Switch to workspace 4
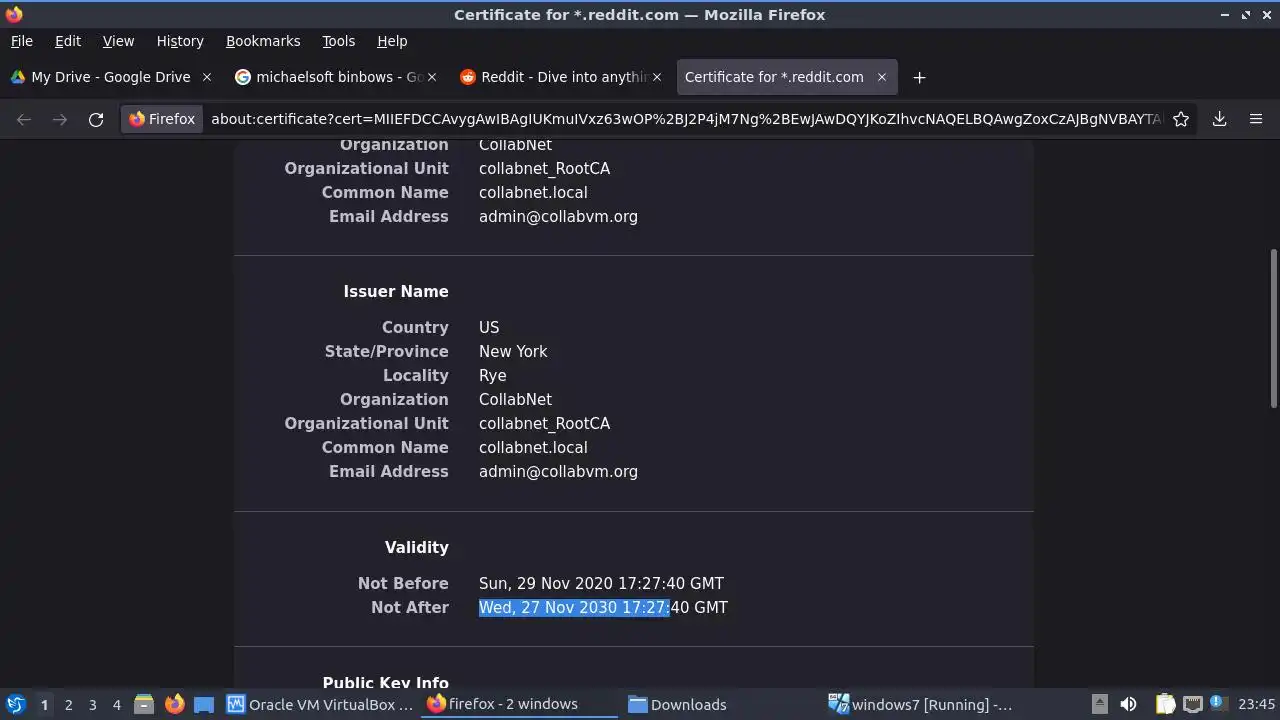Screen dimensions: 1280x720 [116, 704]
